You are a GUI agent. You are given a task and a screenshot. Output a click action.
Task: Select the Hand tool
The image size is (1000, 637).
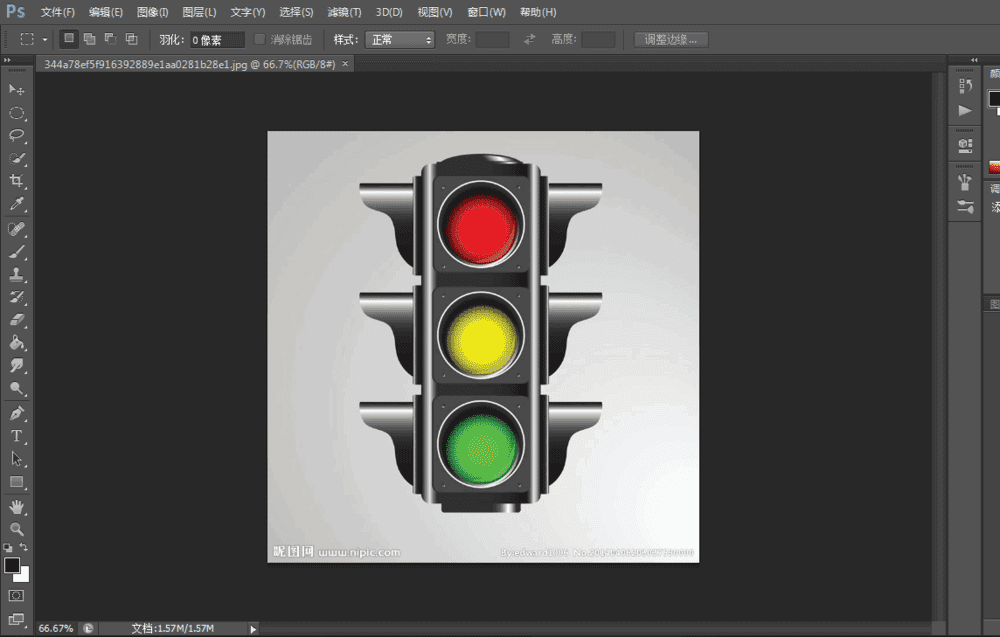pos(17,507)
